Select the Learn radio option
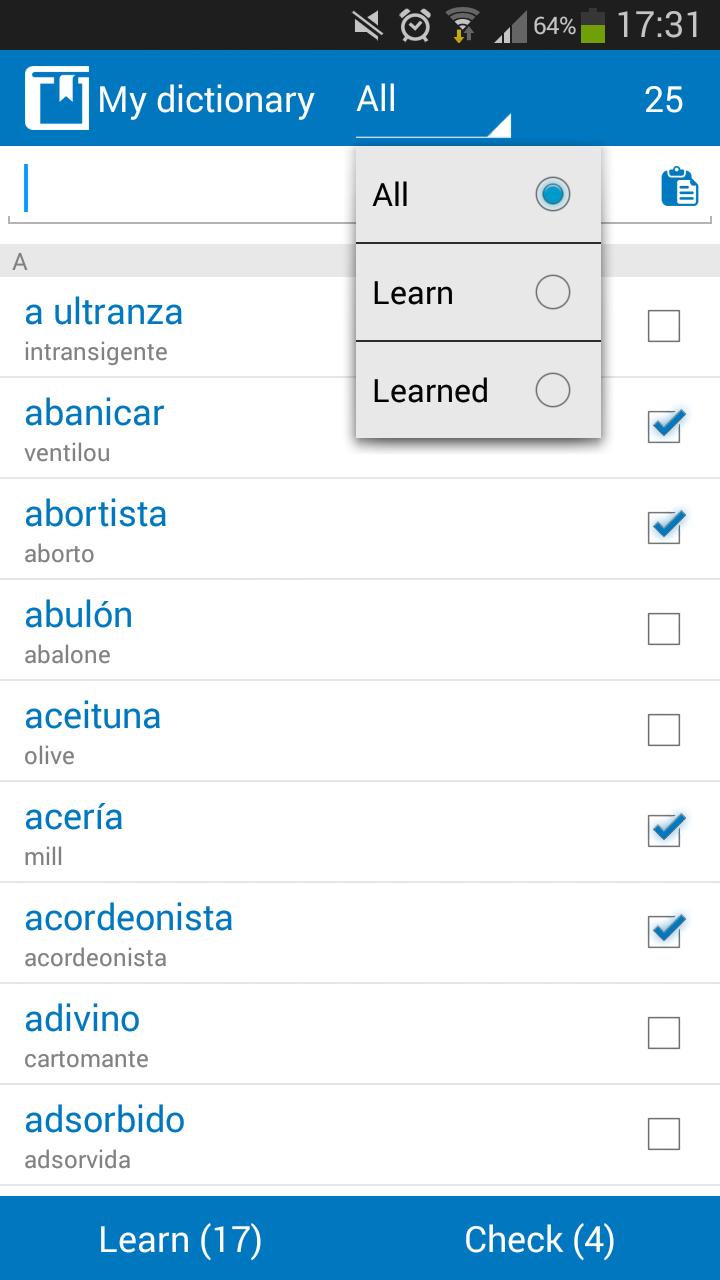The width and height of the screenshot is (720, 1280). [478, 293]
